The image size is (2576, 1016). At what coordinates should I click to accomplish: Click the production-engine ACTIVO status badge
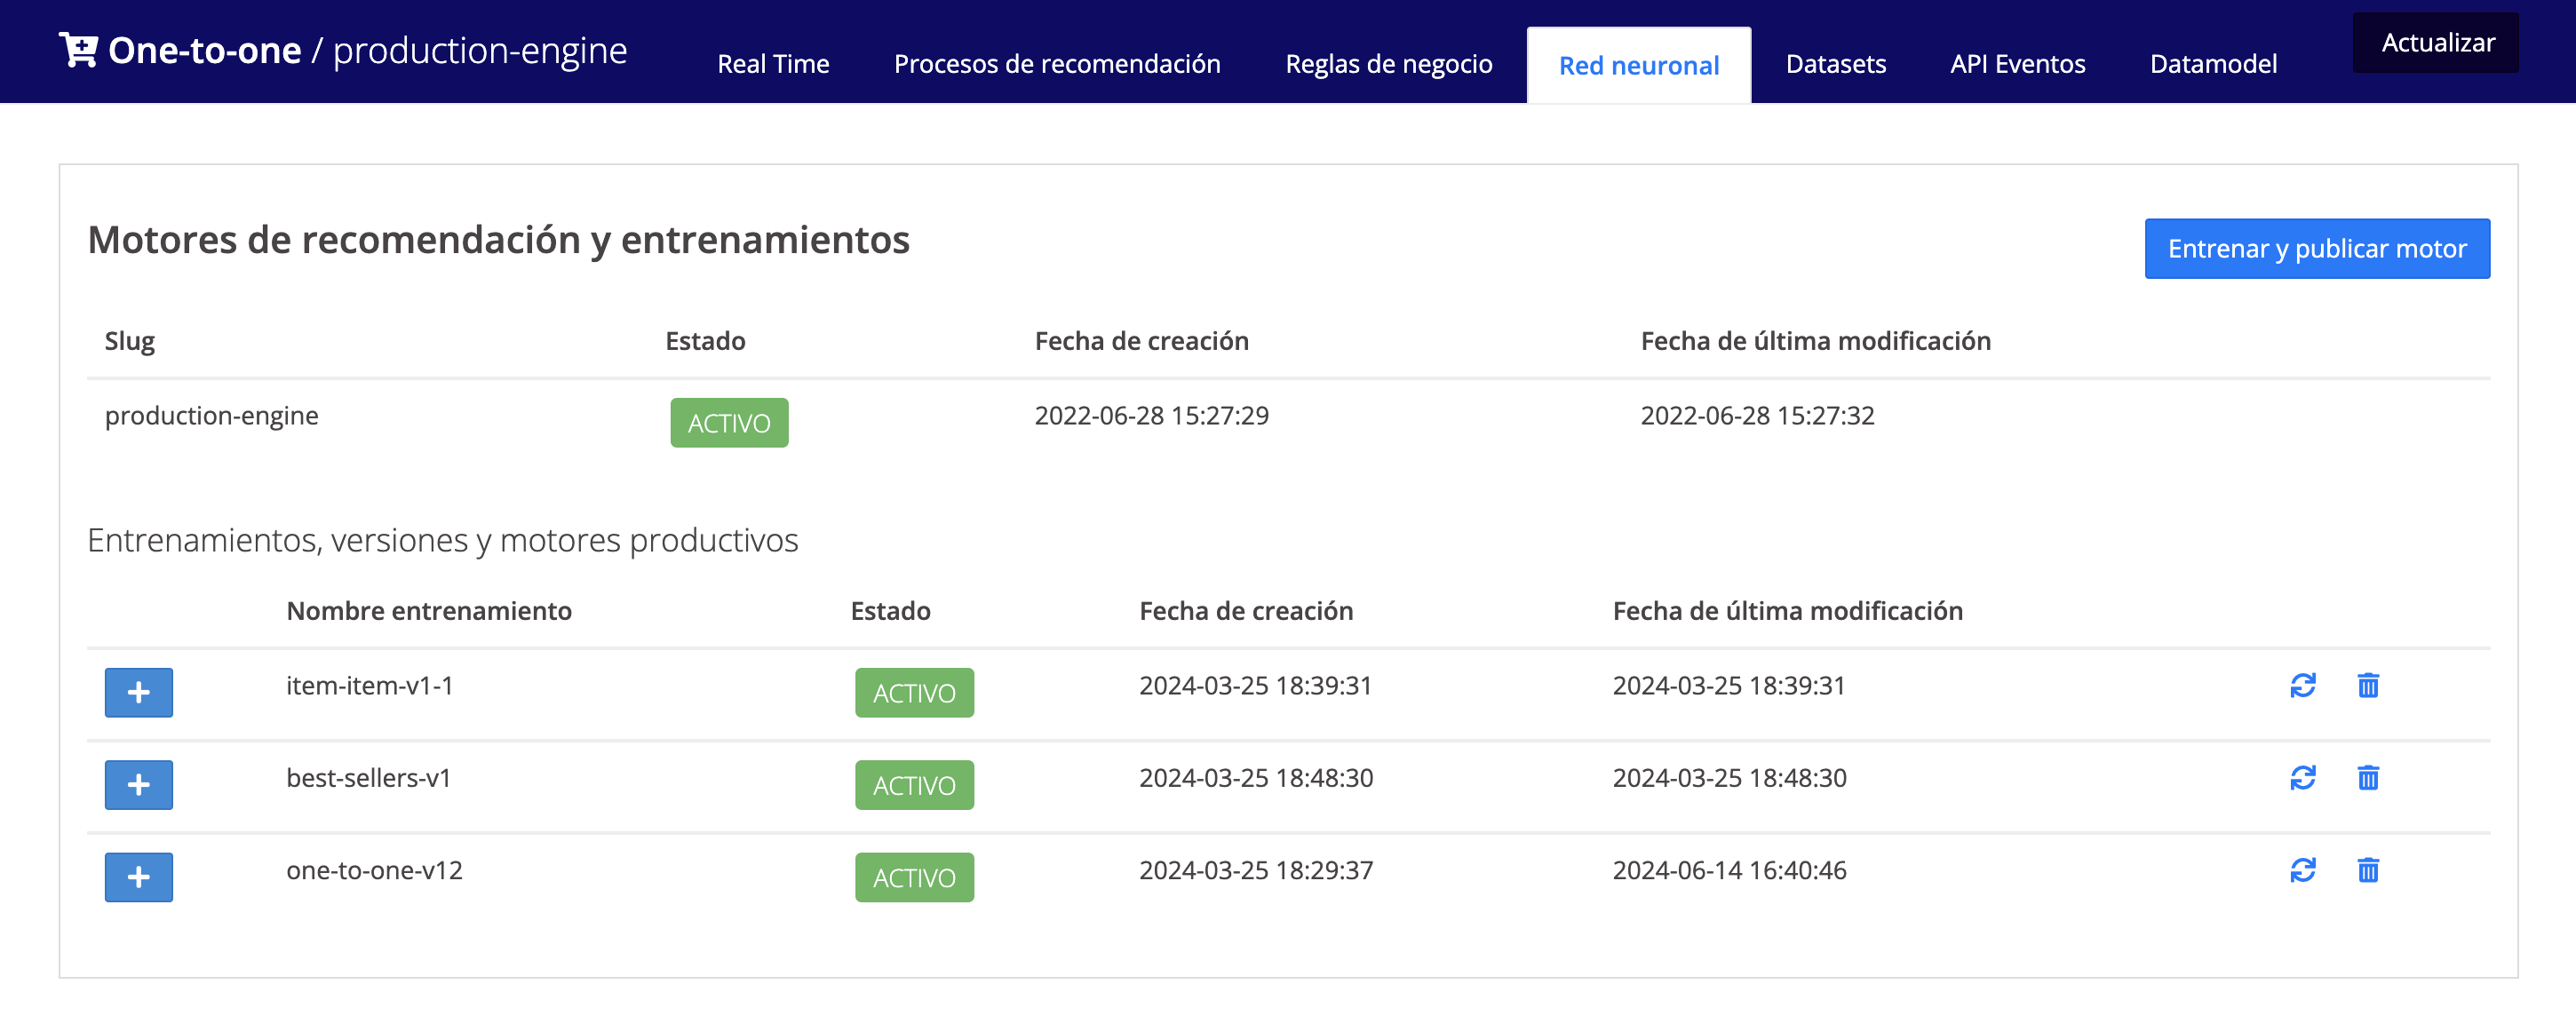(x=728, y=423)
